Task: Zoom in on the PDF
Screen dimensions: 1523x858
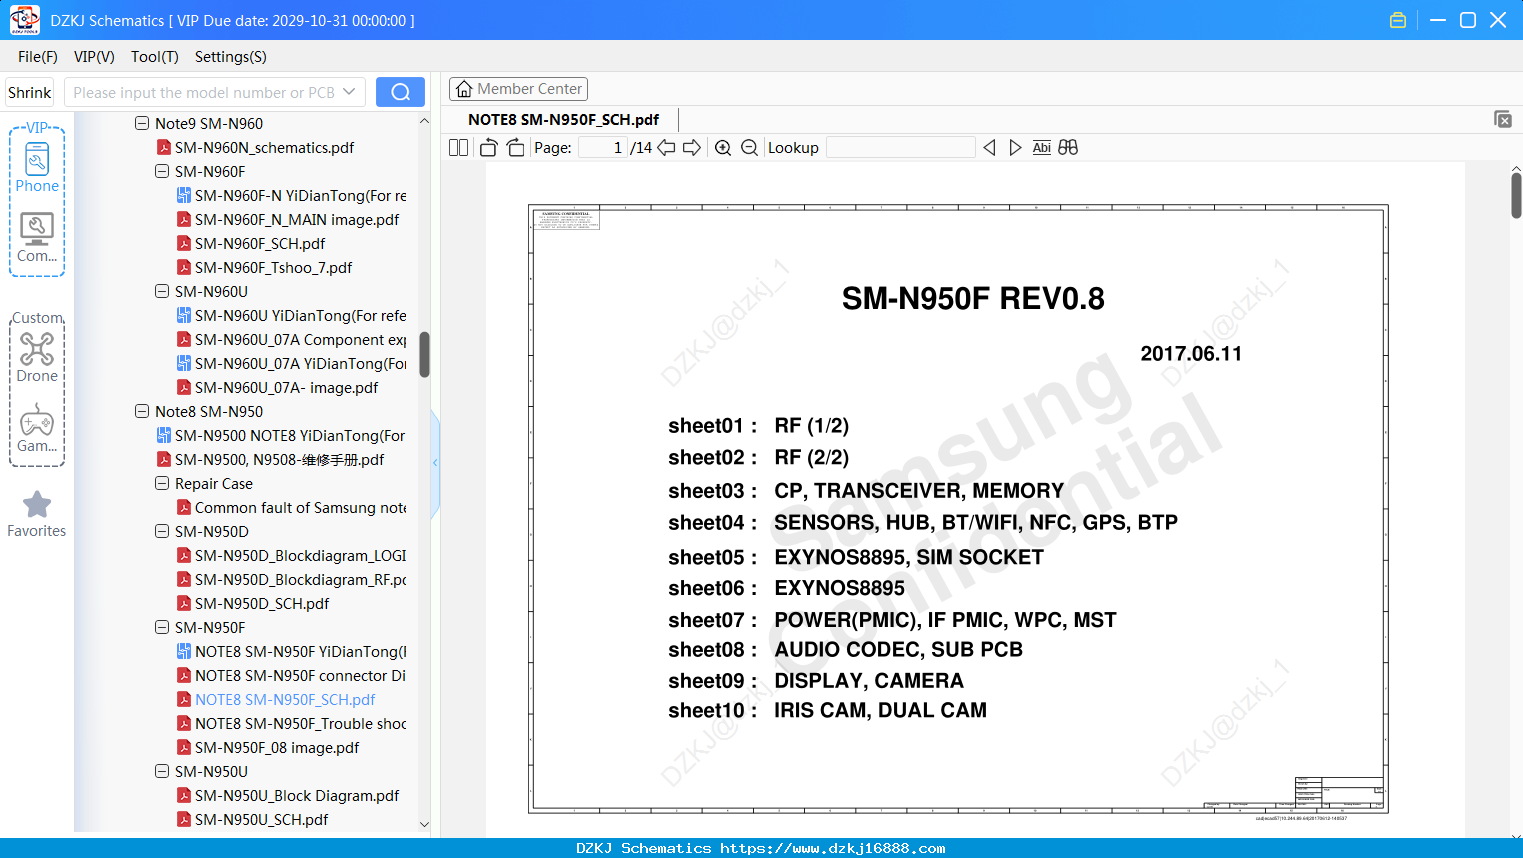Action: click(723, 148)
